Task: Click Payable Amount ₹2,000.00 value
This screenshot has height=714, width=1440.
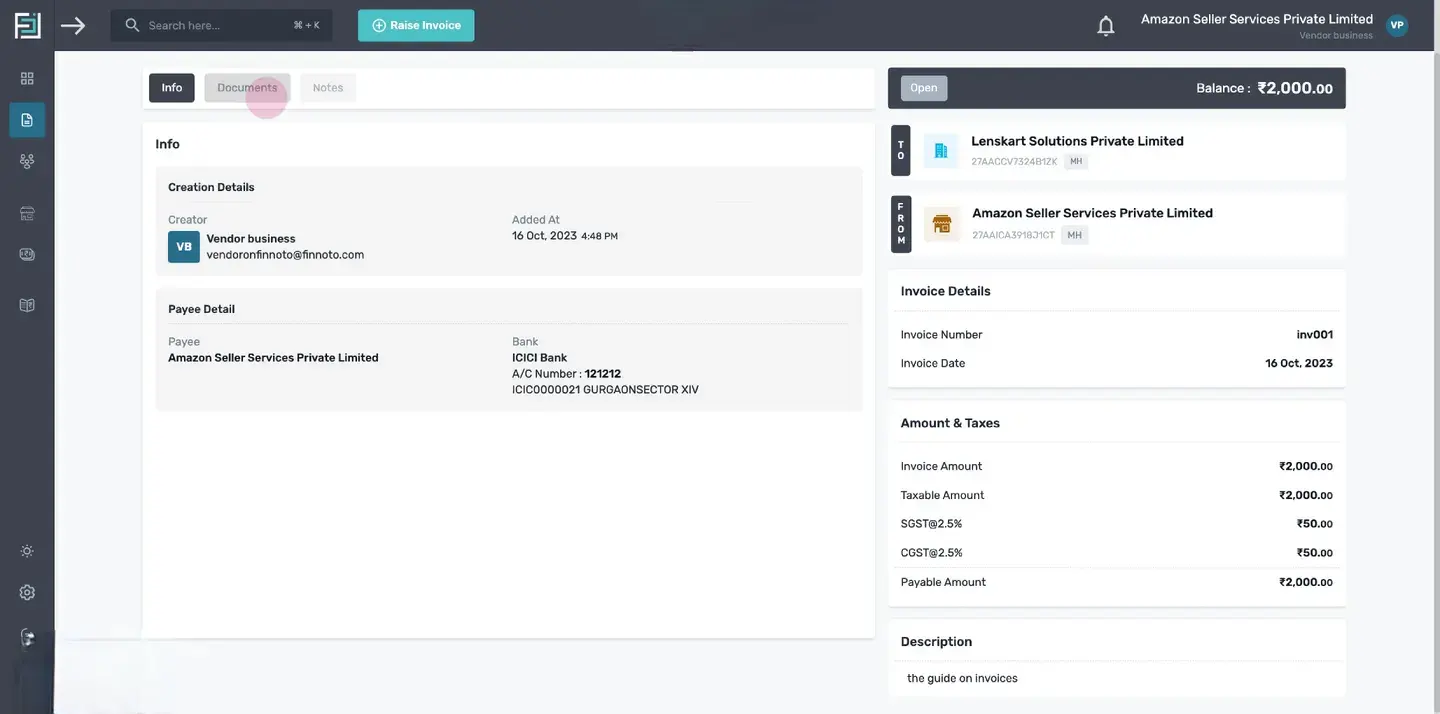Action: (x=1306, y=582)
